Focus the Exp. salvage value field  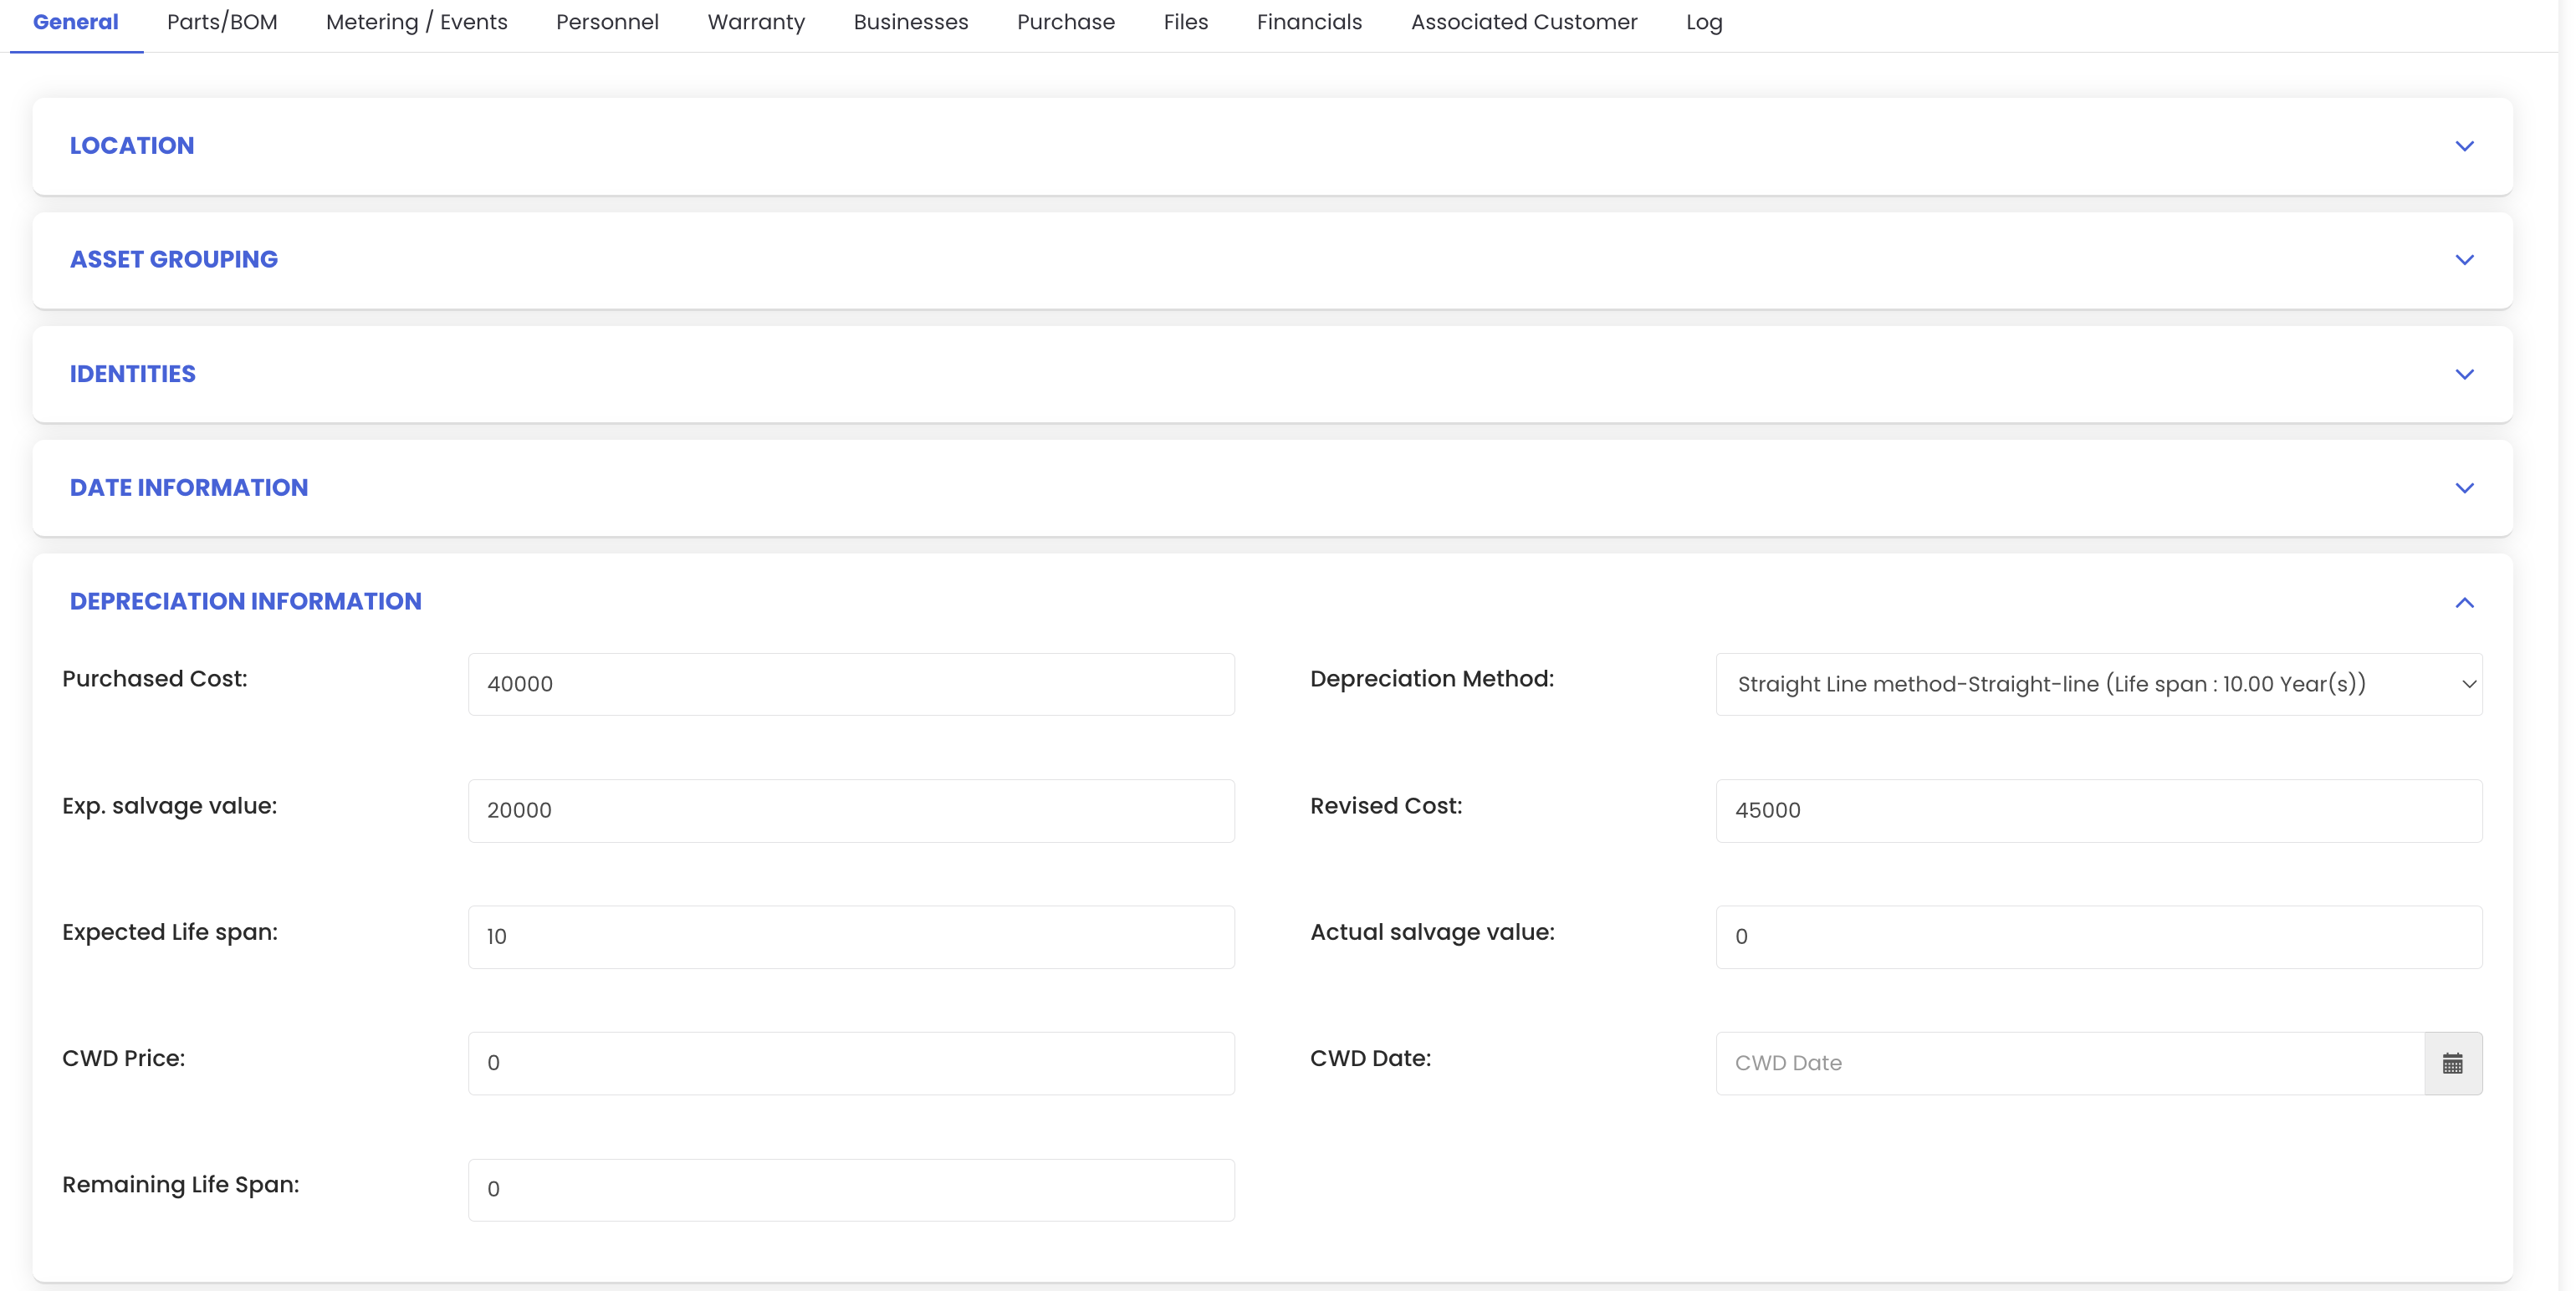click(850, 810)
